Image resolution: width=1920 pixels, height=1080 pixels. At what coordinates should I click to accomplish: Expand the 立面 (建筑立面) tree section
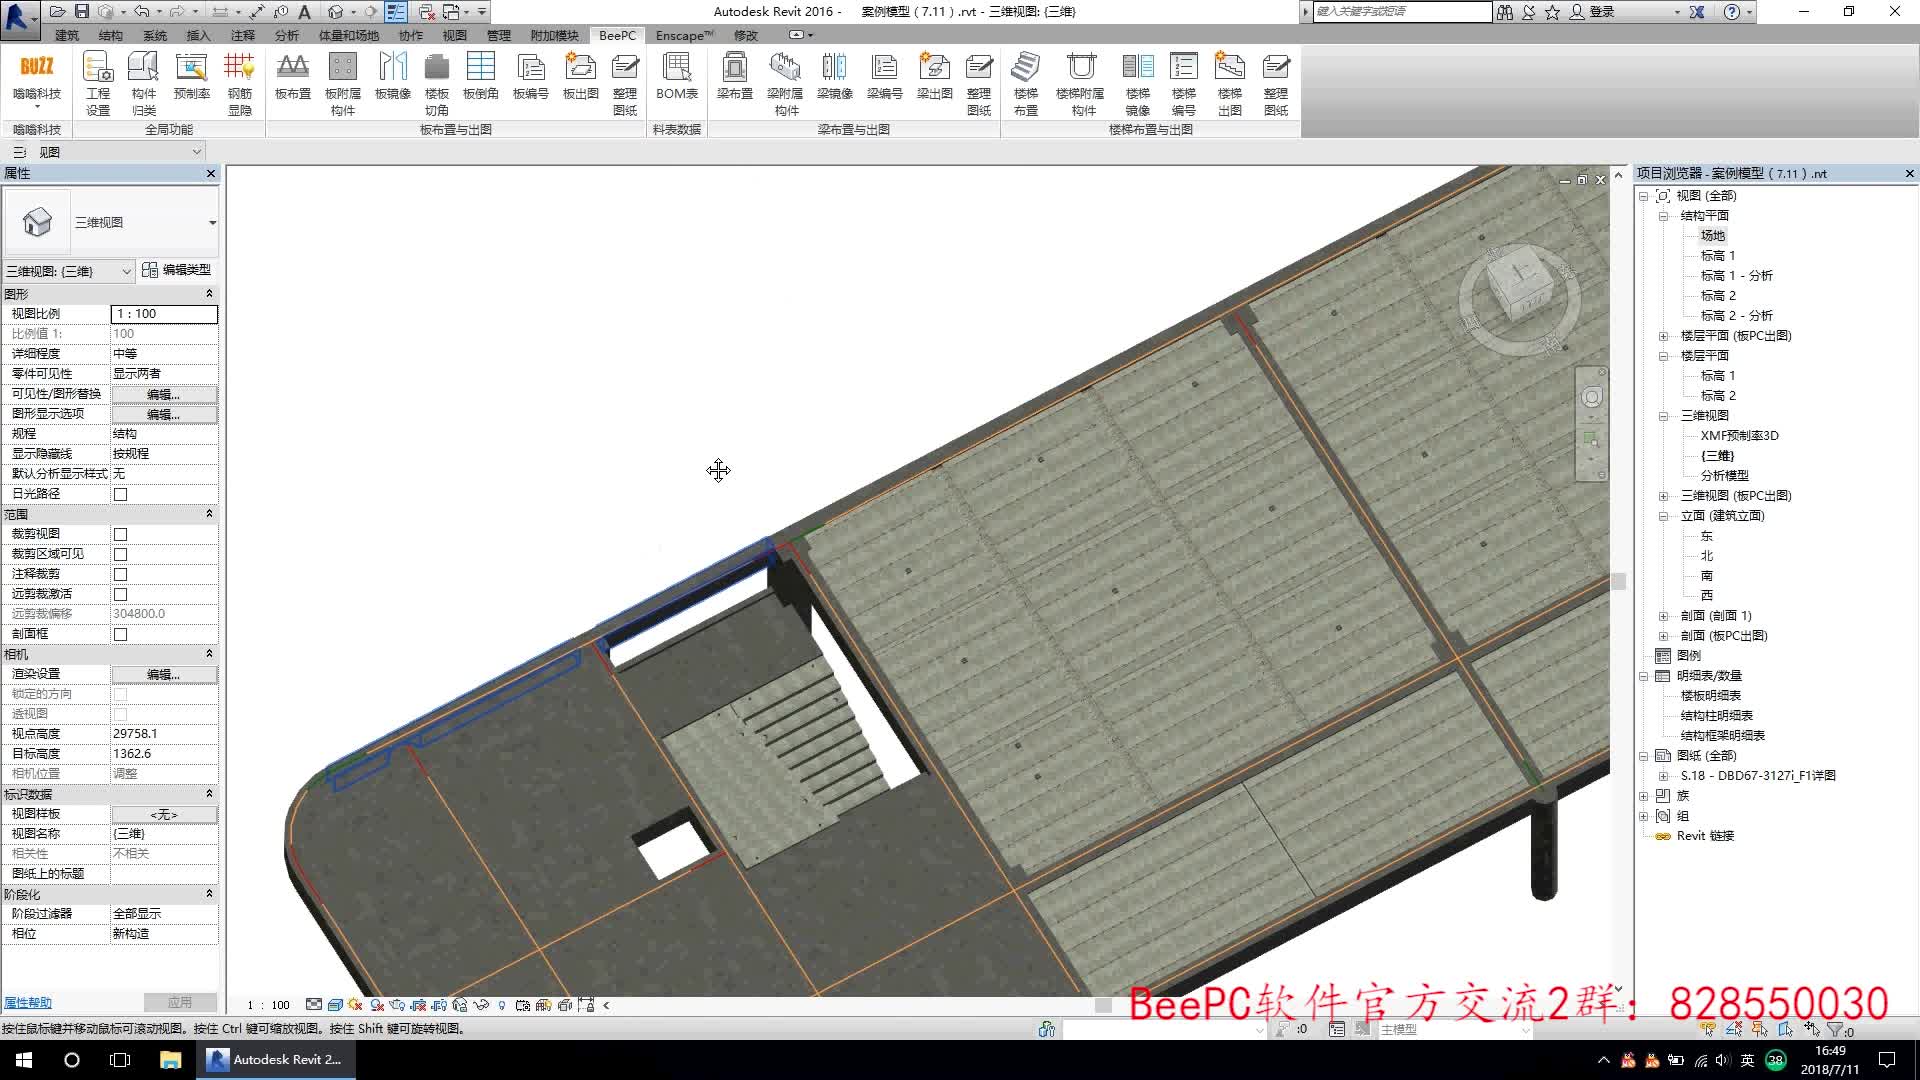[x=1663, y=514]
